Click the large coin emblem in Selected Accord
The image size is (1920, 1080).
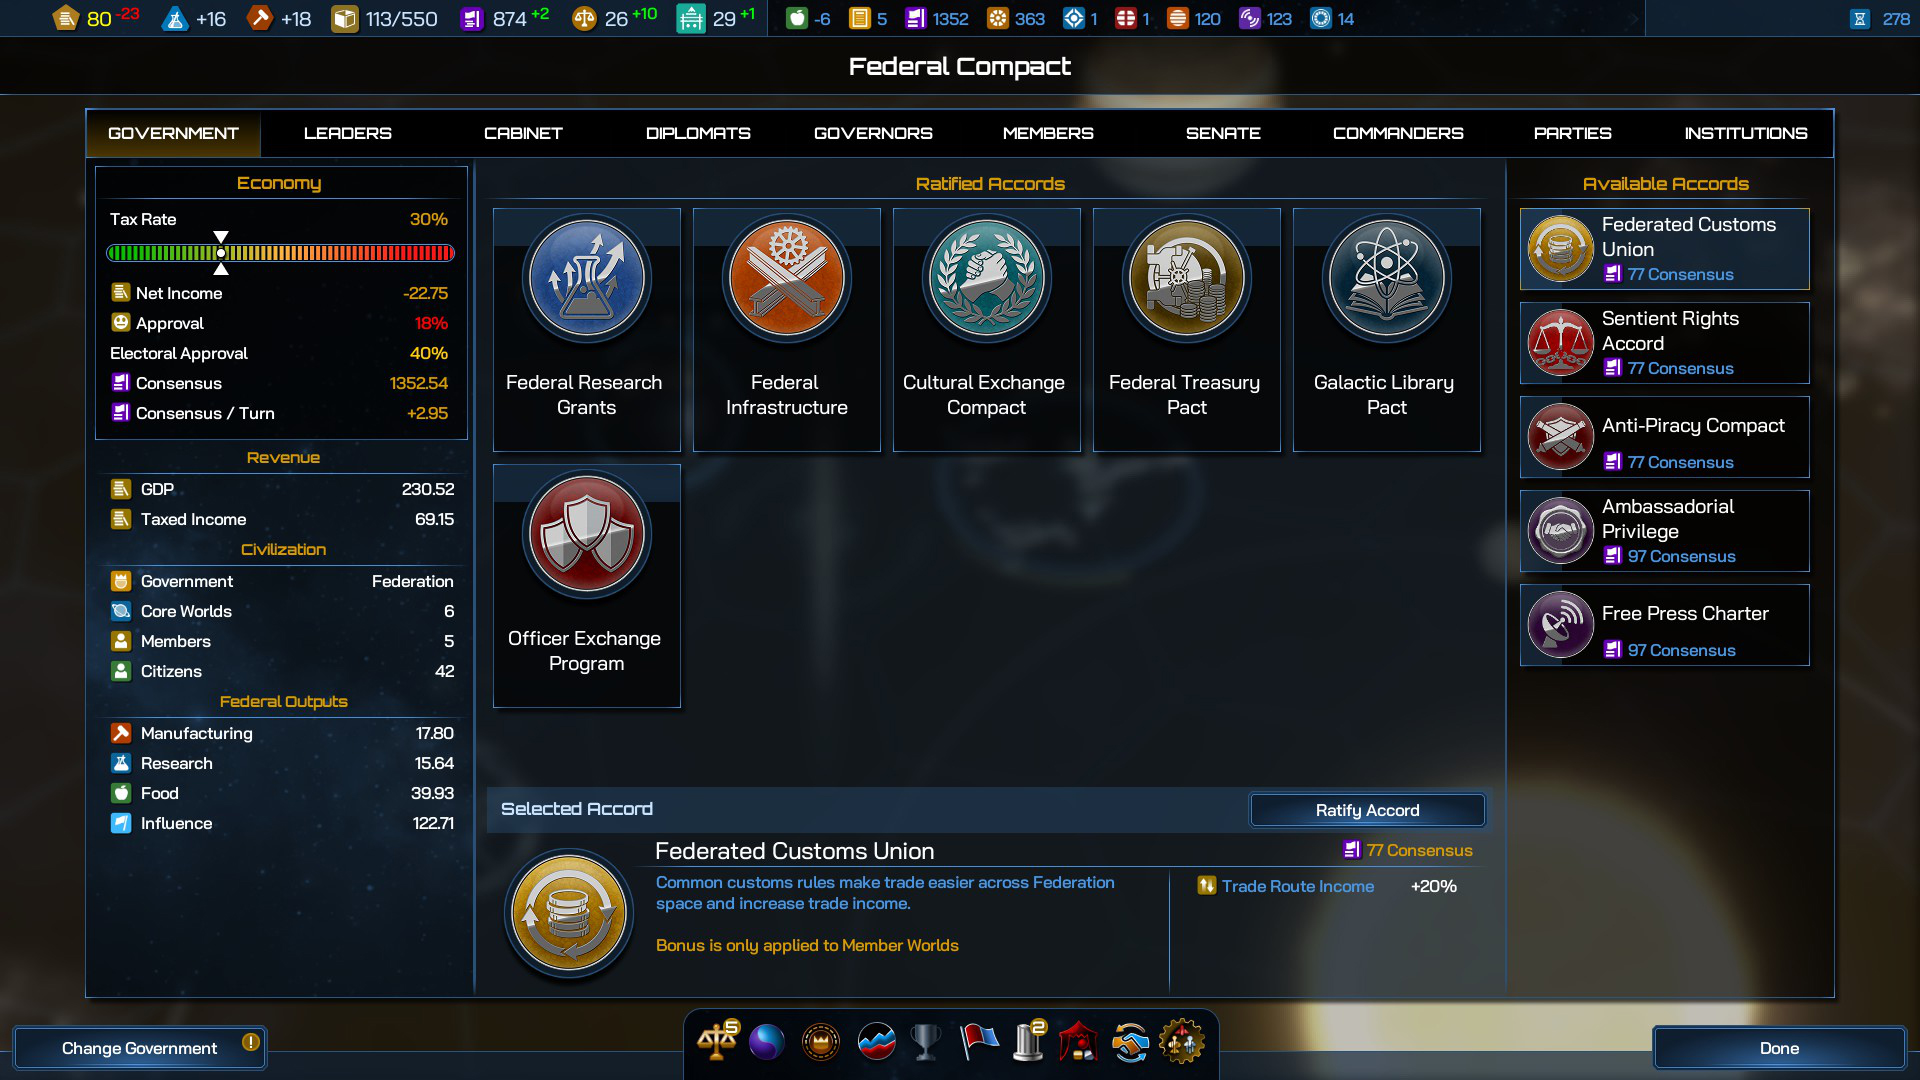pyautogui.click(x=569, y=913)
